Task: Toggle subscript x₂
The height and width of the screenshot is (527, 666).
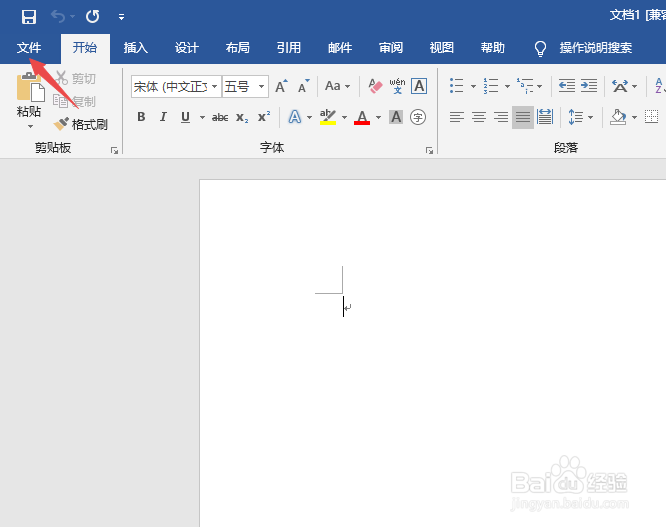Action: click(242, 117)
